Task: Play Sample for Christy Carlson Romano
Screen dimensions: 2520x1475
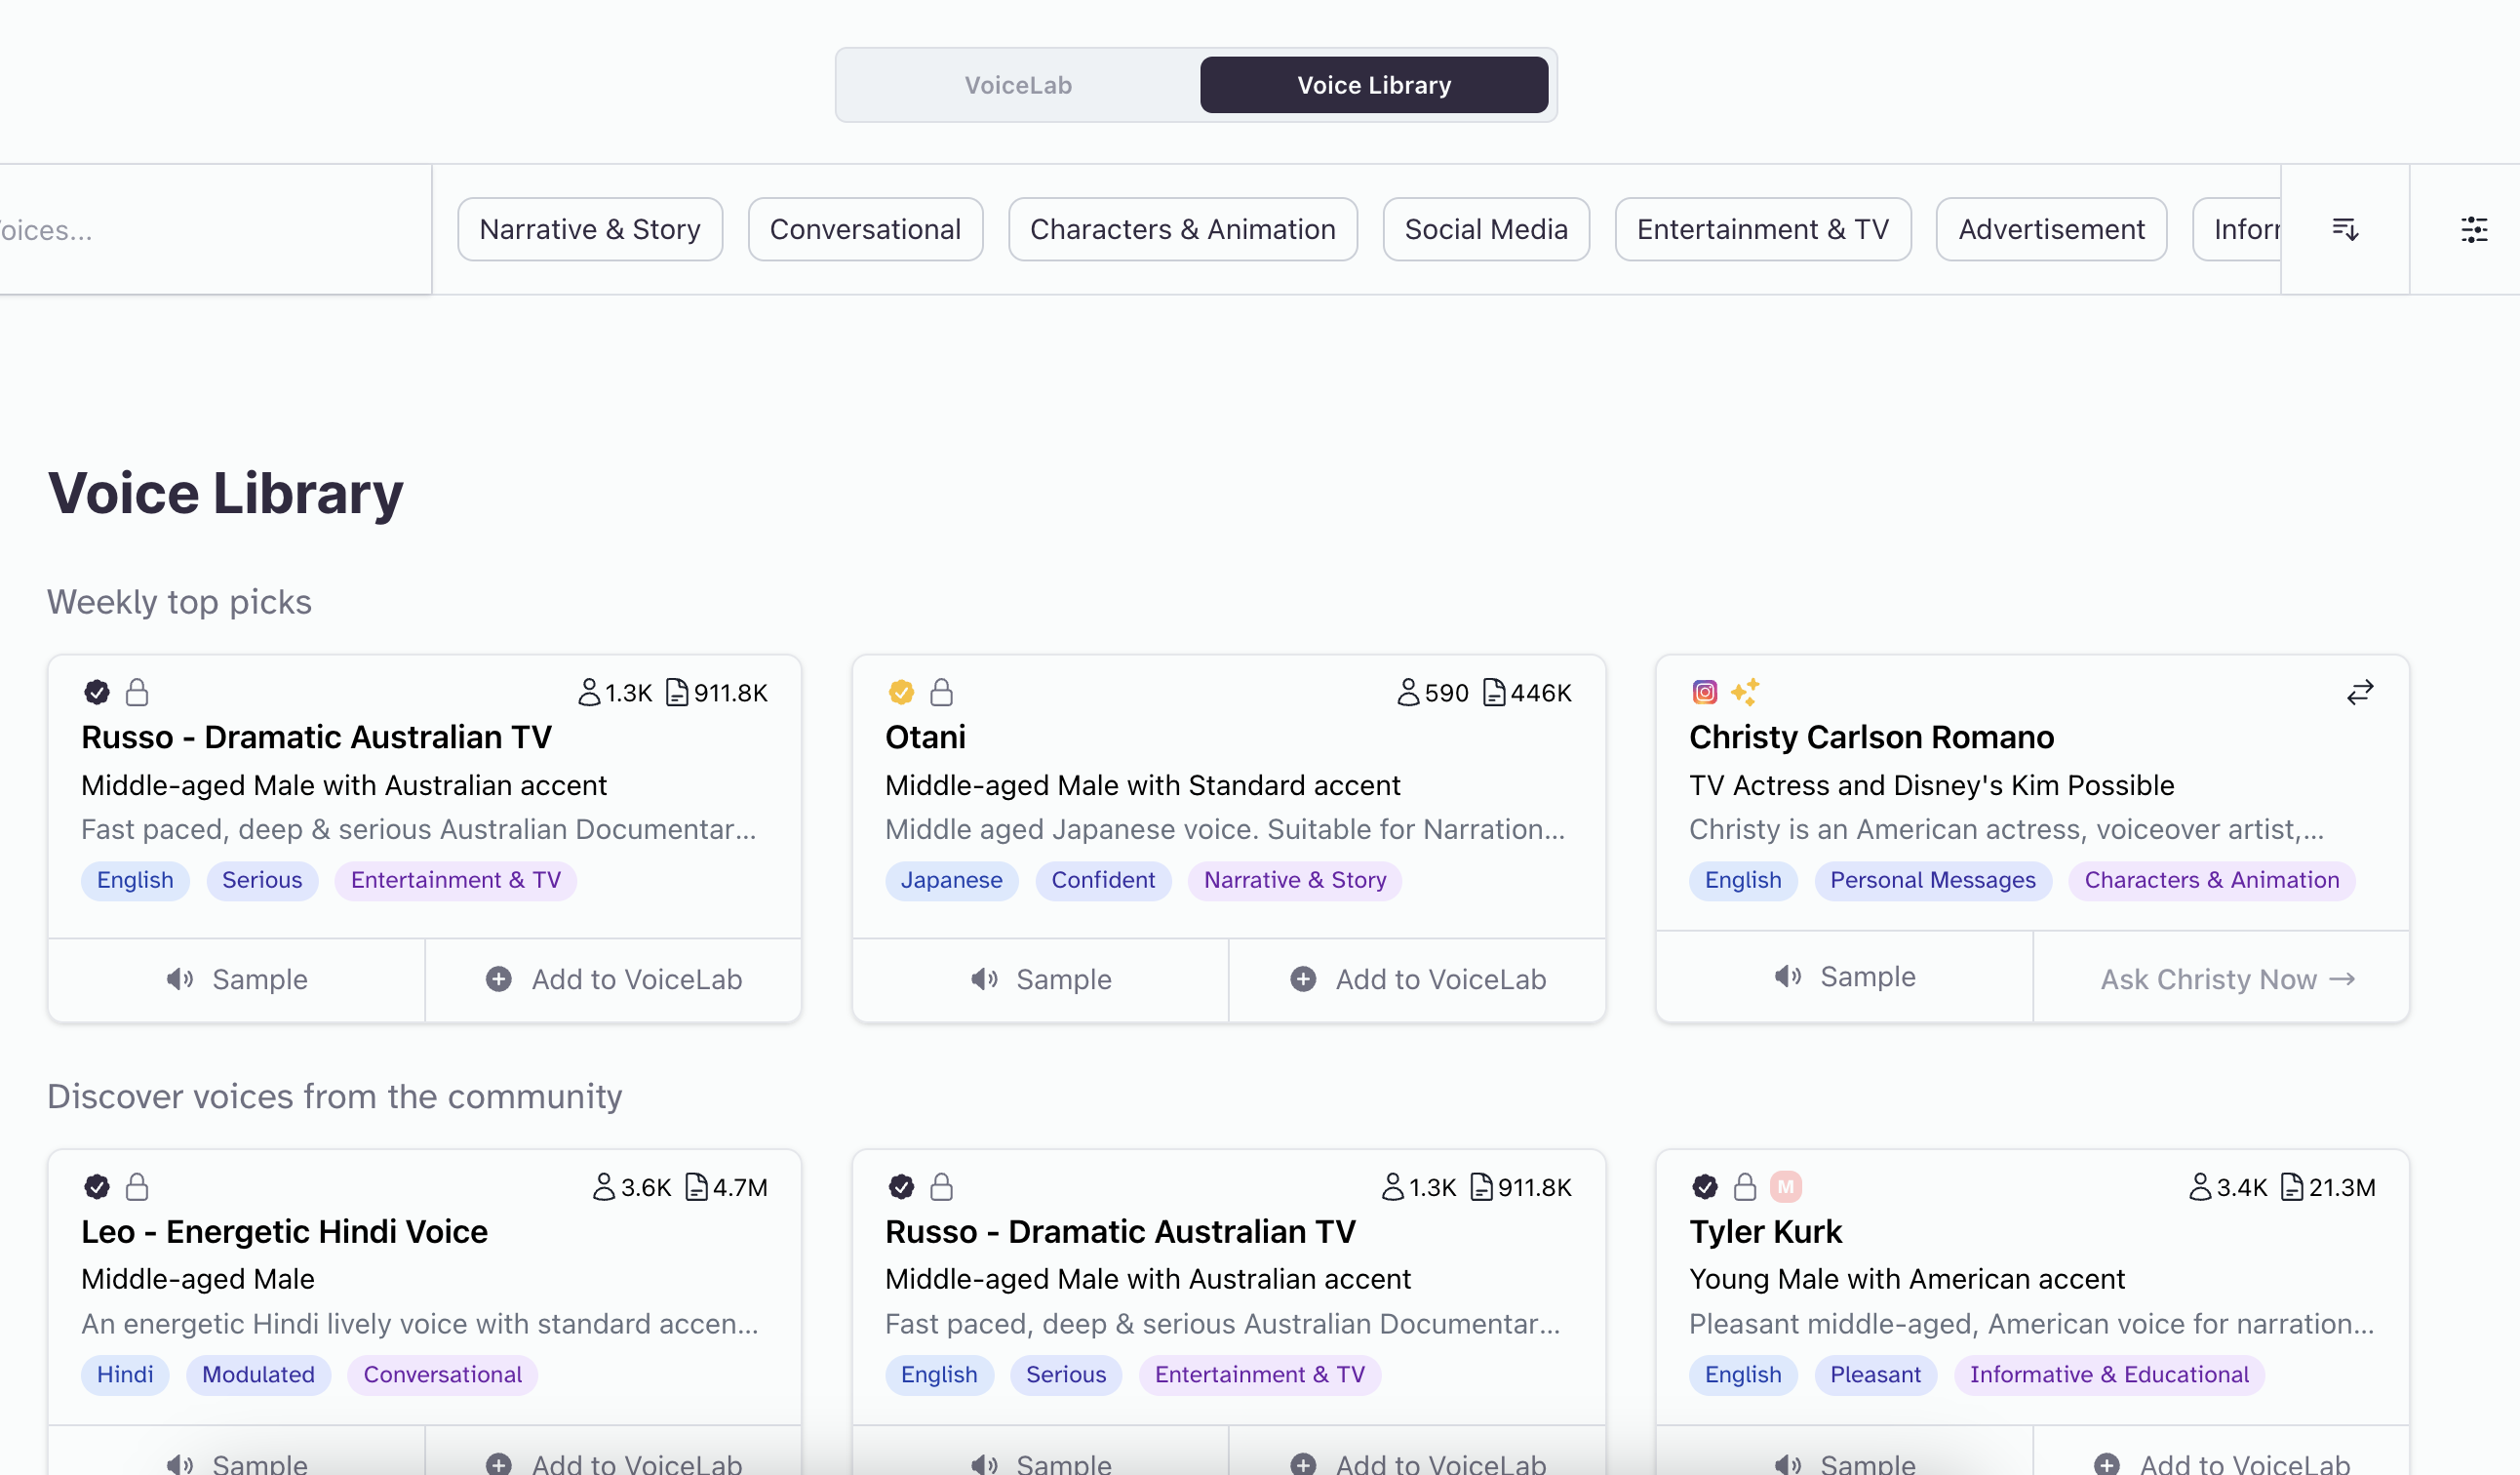Action: 1844,976
